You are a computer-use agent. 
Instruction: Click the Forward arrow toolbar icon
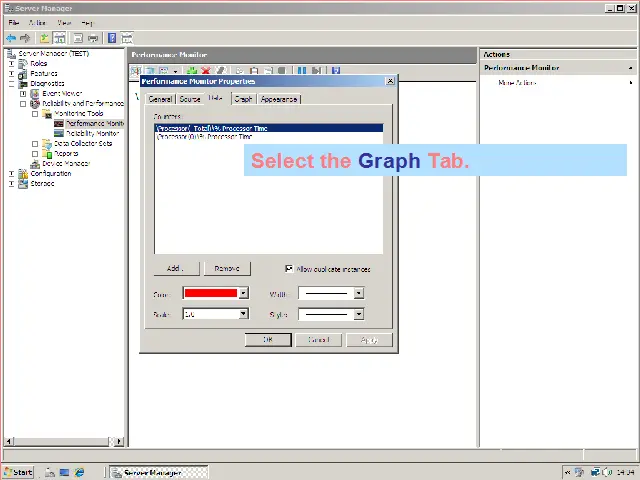[x=25, y=38]
